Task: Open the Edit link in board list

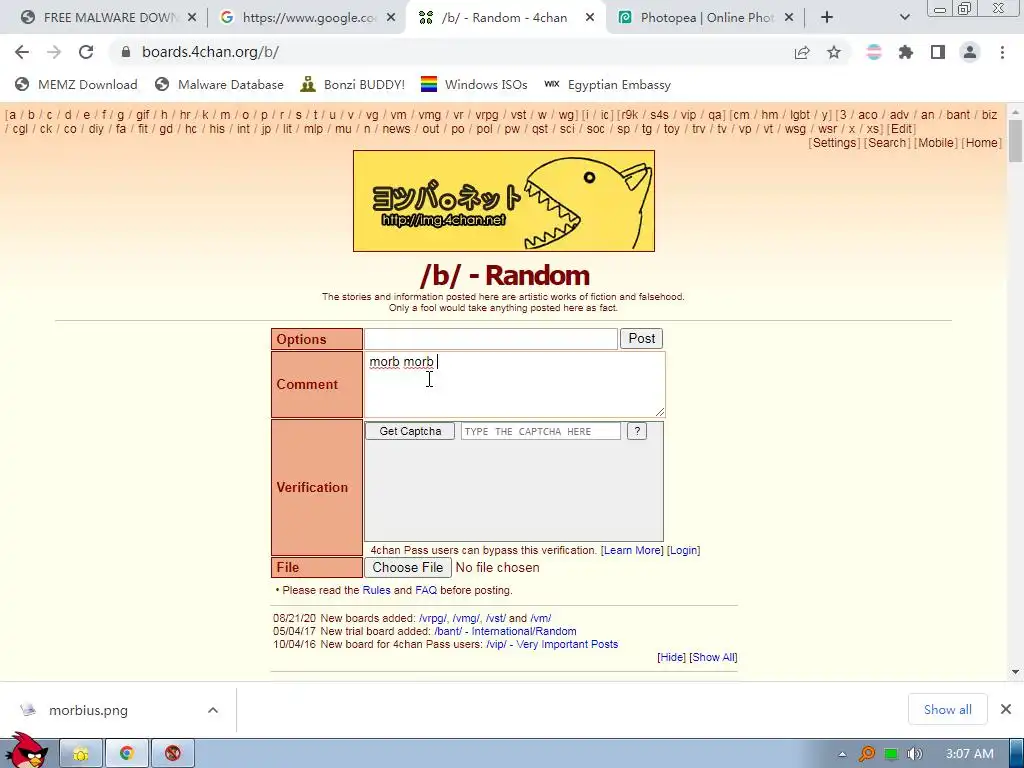Action: point(901,129)
